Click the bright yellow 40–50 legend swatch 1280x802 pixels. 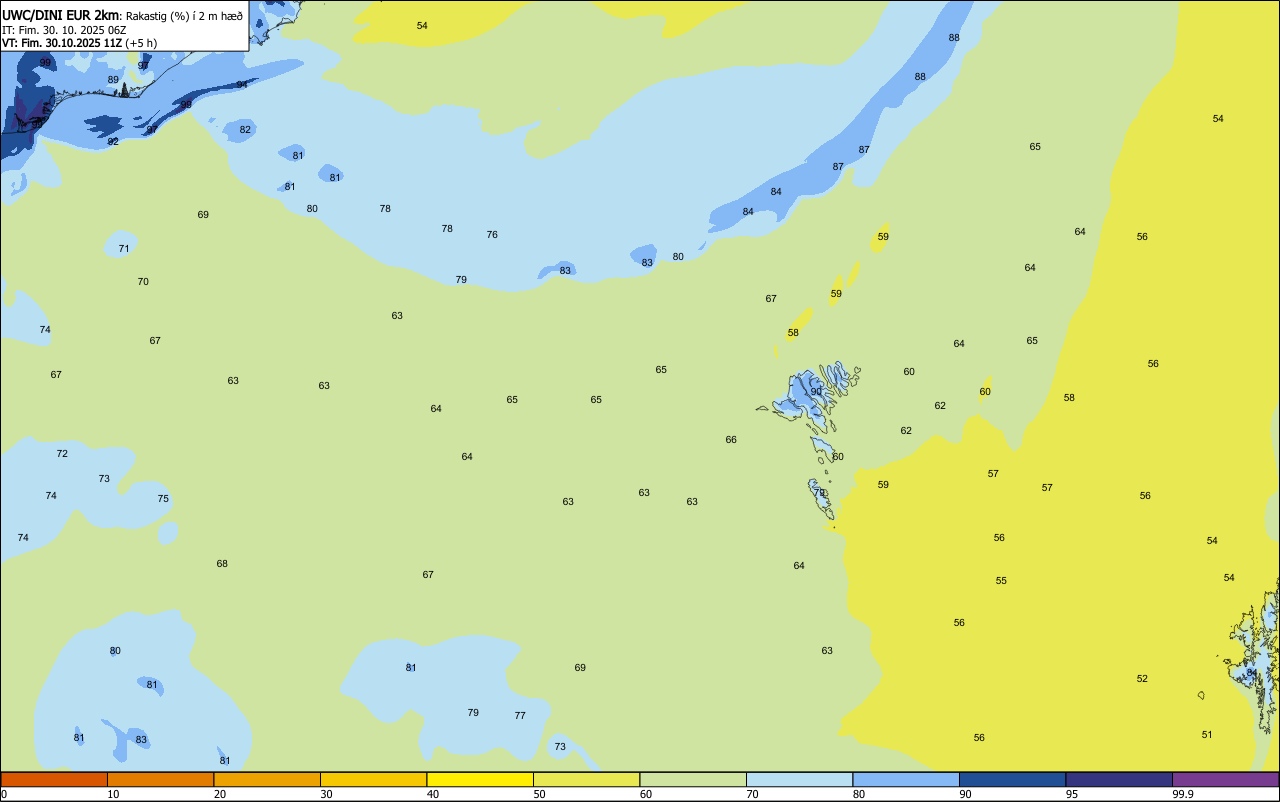coord(480,779)
